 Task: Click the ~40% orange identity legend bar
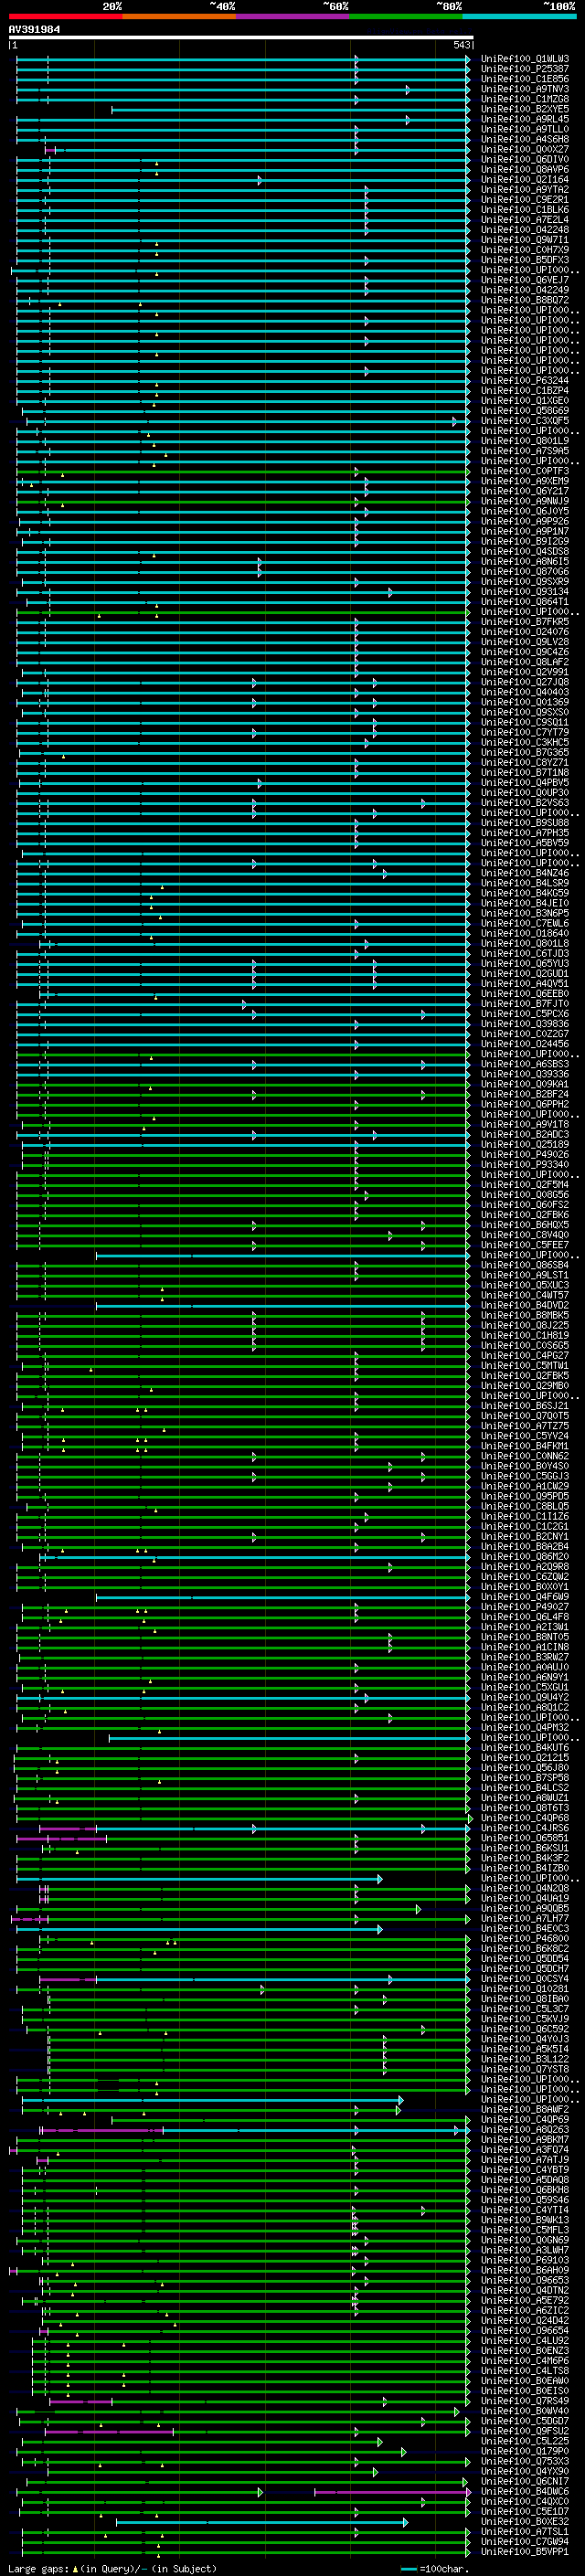click(x=179, y=16)
